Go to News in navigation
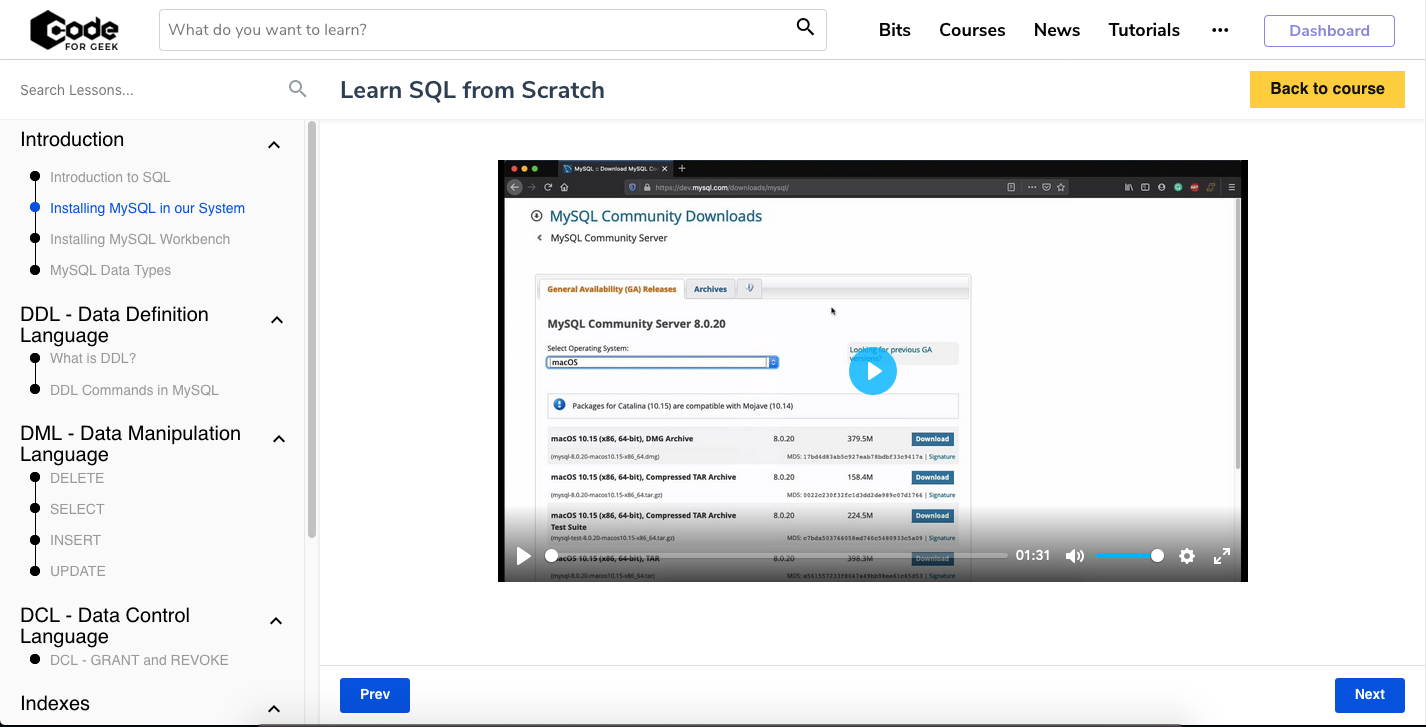This screenshot has width=1426, height=727. 1057,30
